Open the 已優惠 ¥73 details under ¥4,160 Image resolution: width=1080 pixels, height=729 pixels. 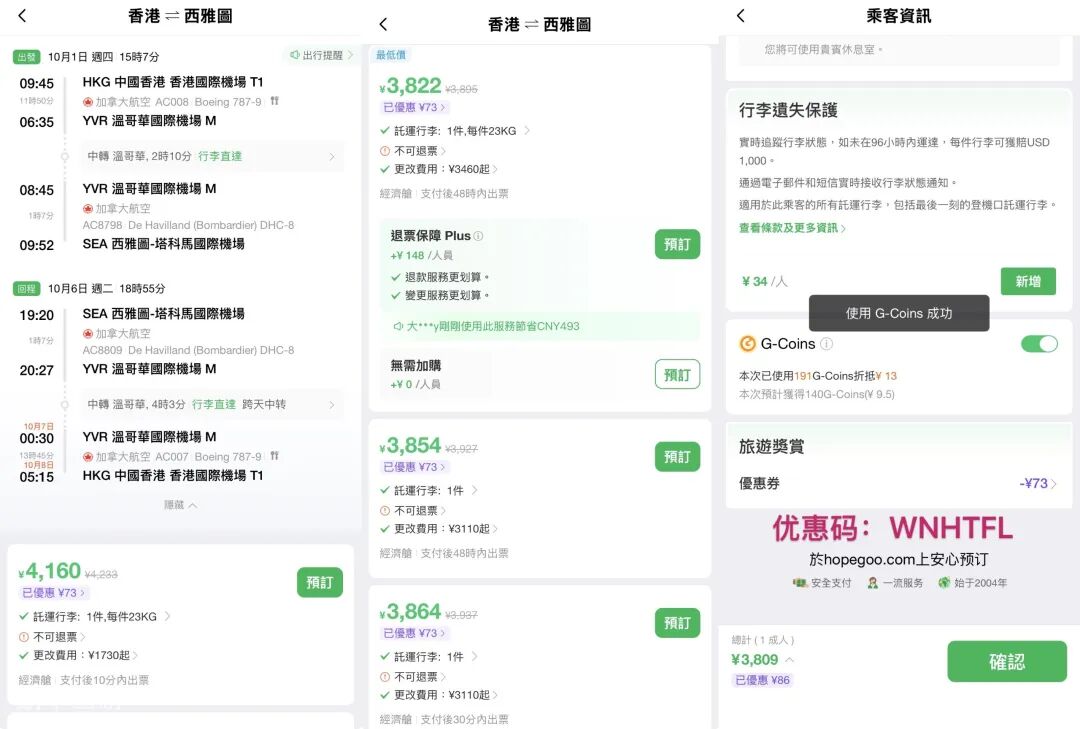(x=53, y=593)
